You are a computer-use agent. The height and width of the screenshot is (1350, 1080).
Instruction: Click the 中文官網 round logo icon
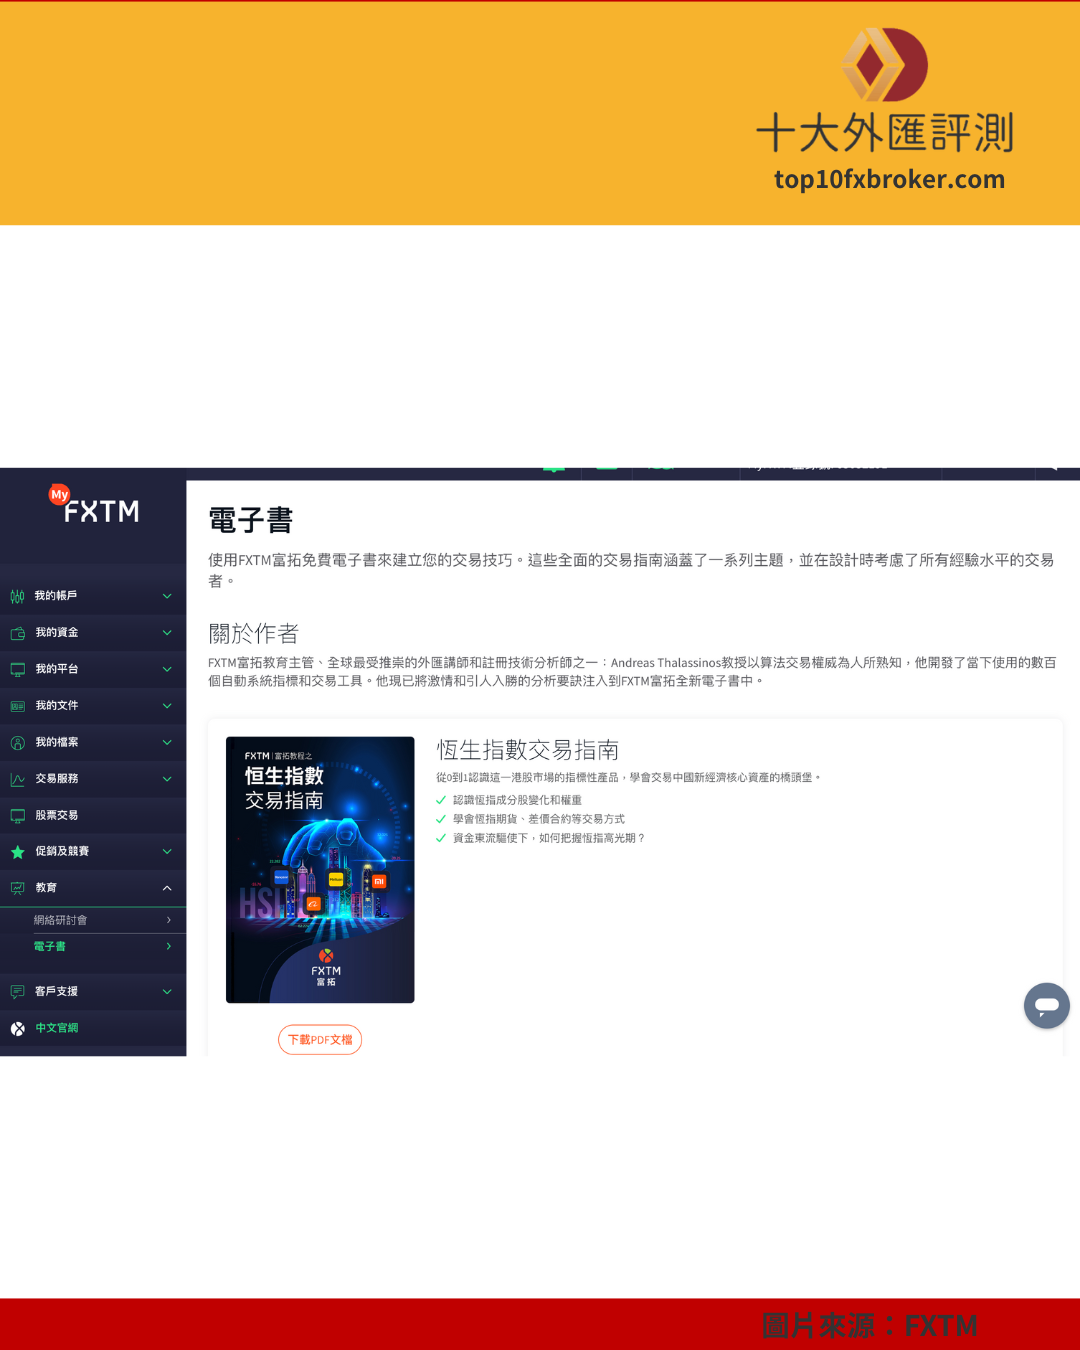[x=17, y=1028]
